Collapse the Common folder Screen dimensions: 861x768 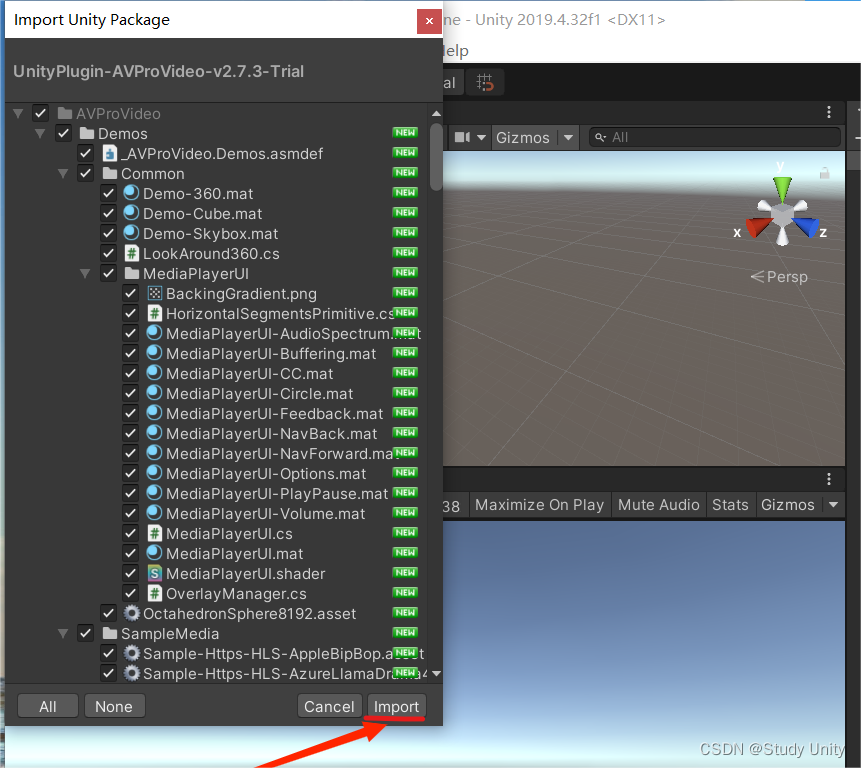click(x=63, y=173)
